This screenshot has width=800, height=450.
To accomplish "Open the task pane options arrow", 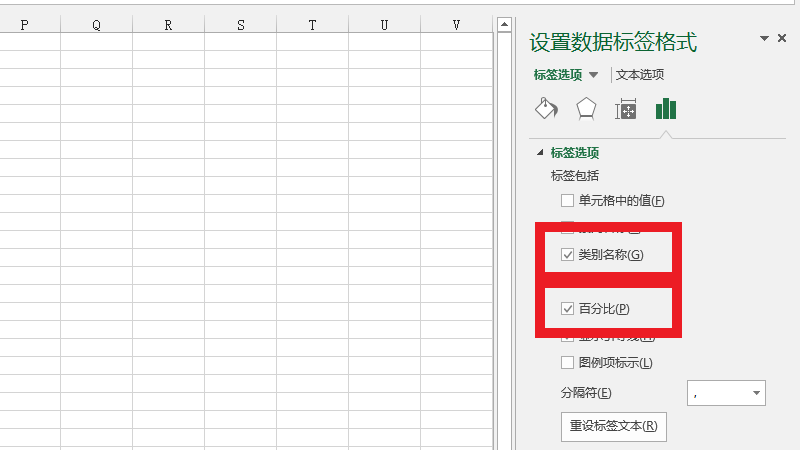I will click(x=765, y=38).
